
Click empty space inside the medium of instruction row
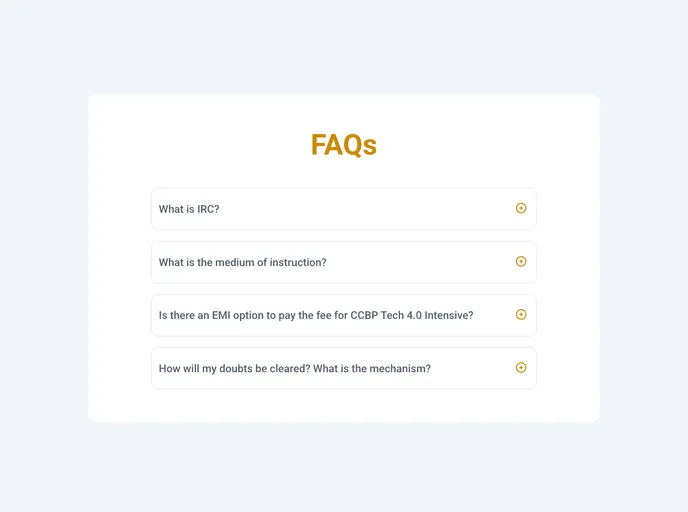pyautogui.click(x=420, y=262)
